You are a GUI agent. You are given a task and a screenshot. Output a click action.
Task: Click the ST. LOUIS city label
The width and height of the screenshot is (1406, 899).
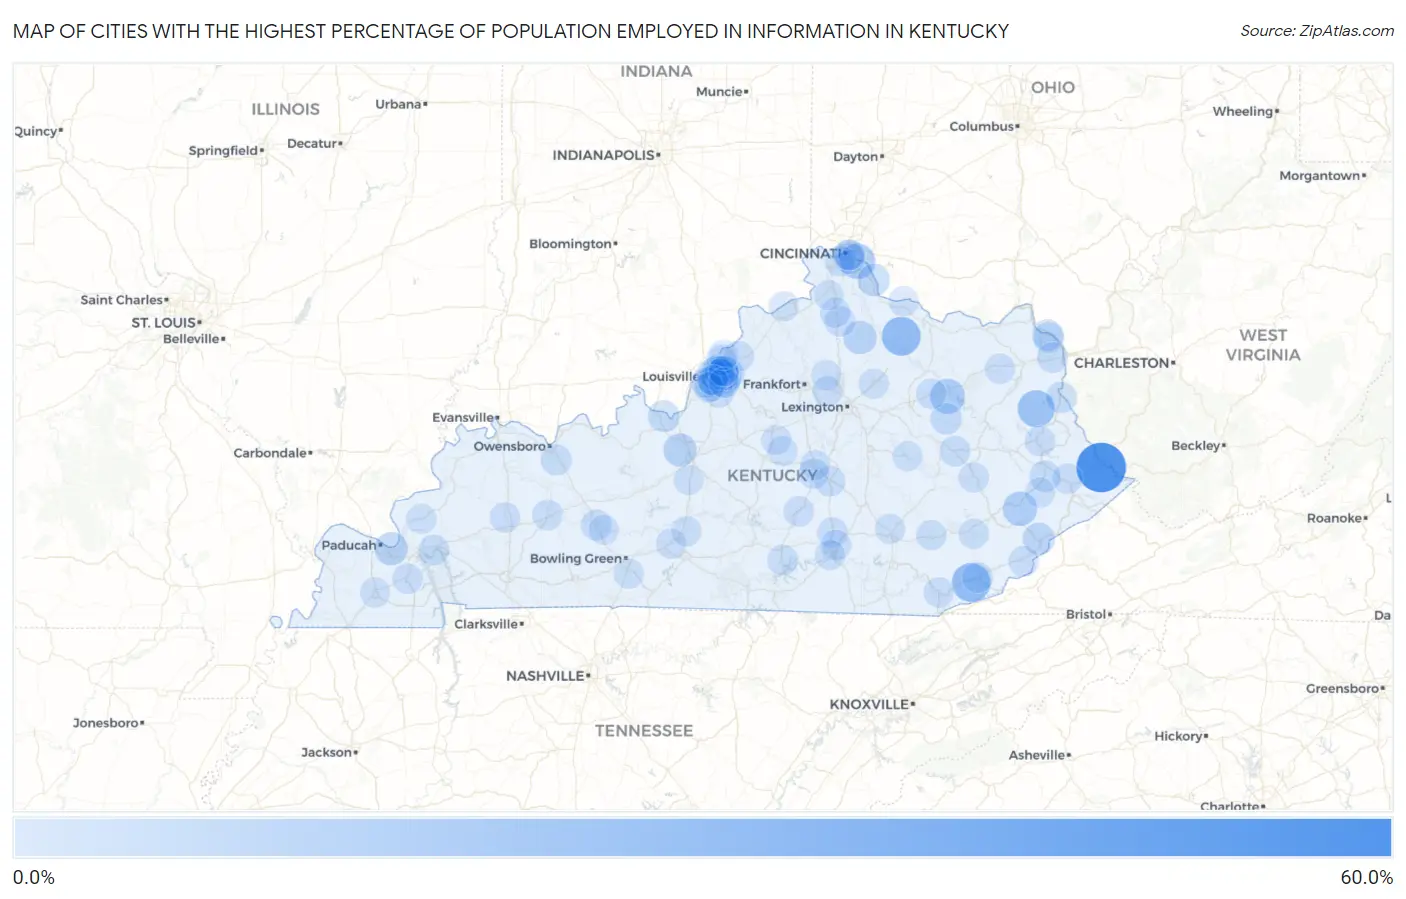pyautogui.click(x=165, y=322)
